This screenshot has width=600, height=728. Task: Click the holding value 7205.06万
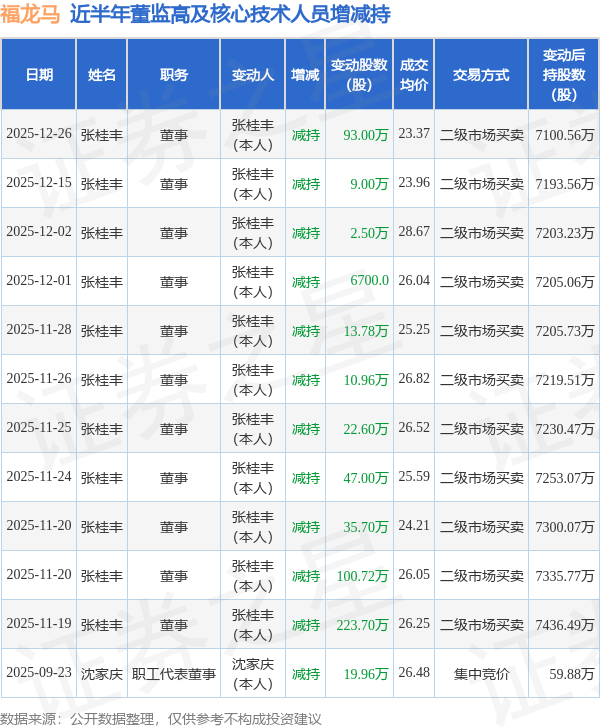click(564, 282)
